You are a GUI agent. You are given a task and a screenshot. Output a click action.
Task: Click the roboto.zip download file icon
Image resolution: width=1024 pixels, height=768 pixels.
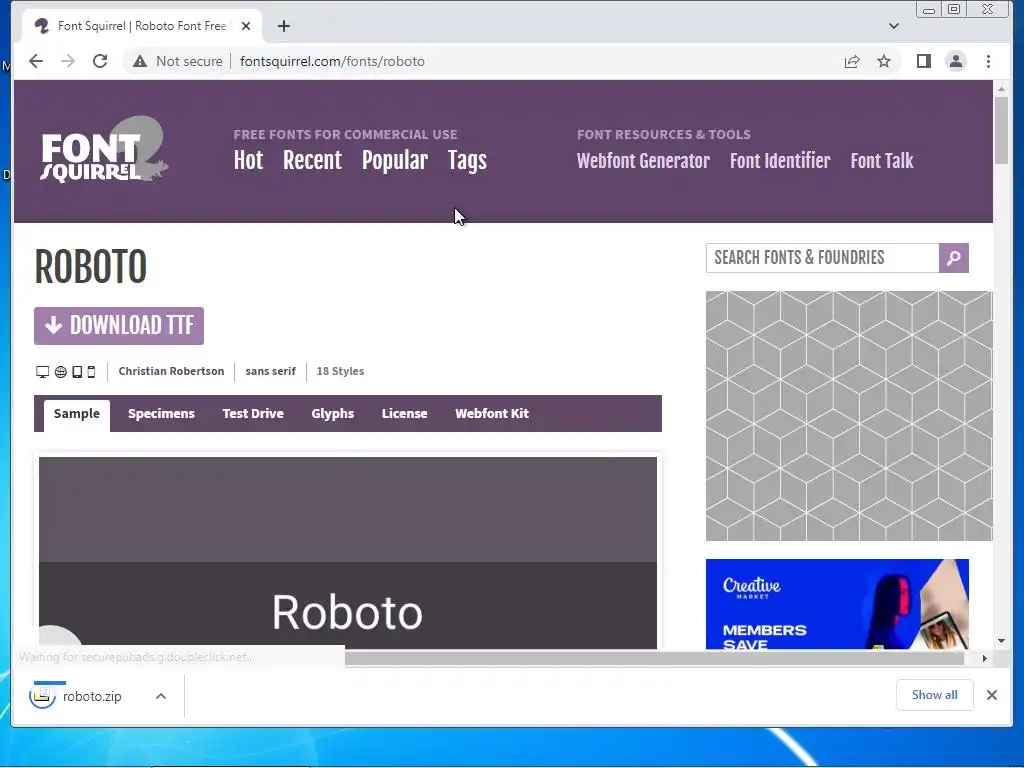[42, 696]
